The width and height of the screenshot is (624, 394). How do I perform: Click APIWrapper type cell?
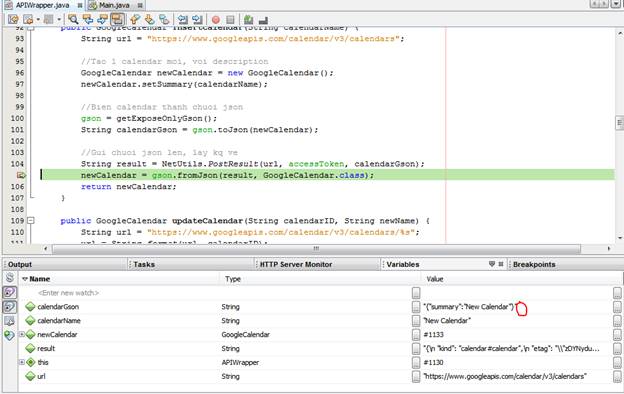coord(240,363)
